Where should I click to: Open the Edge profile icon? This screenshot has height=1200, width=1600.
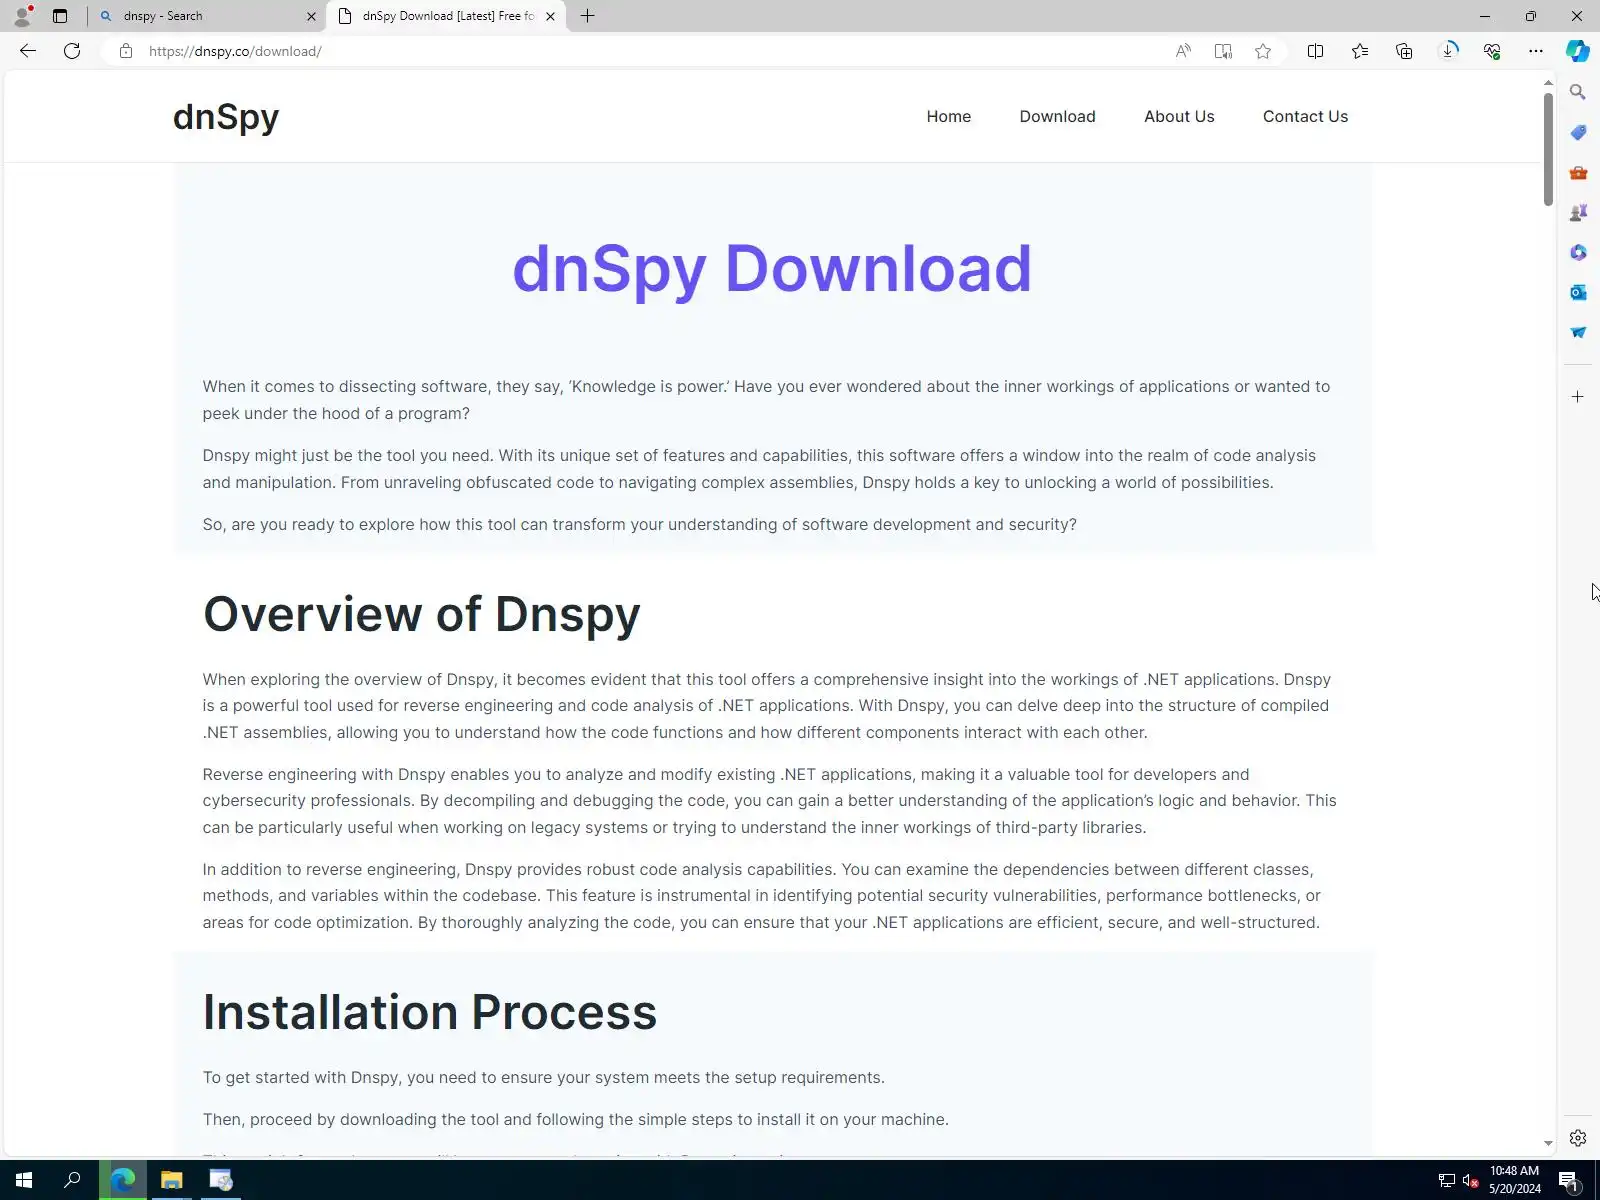click(22, 16)
